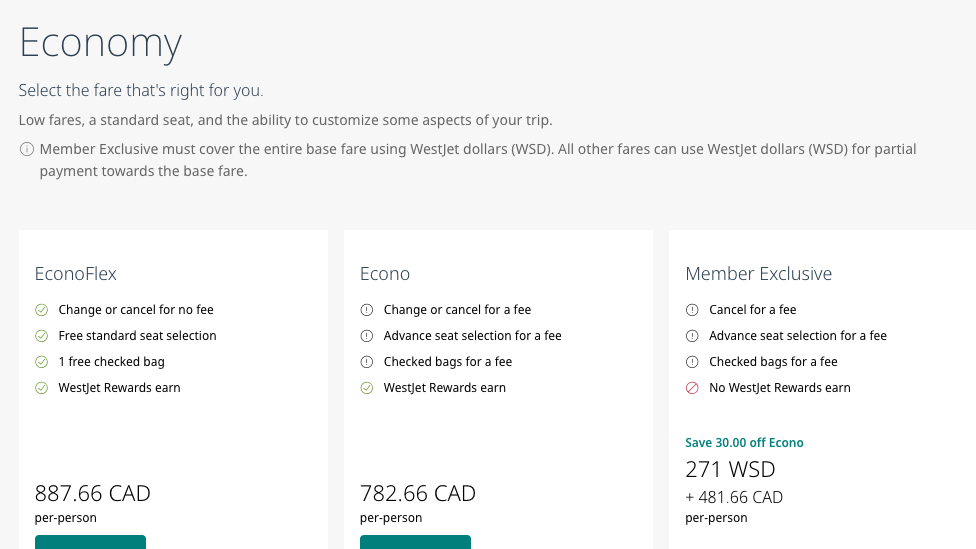976x549 pixels.
Task: Click check icon beside '1 free checked bag'
Action: [42, 362]
